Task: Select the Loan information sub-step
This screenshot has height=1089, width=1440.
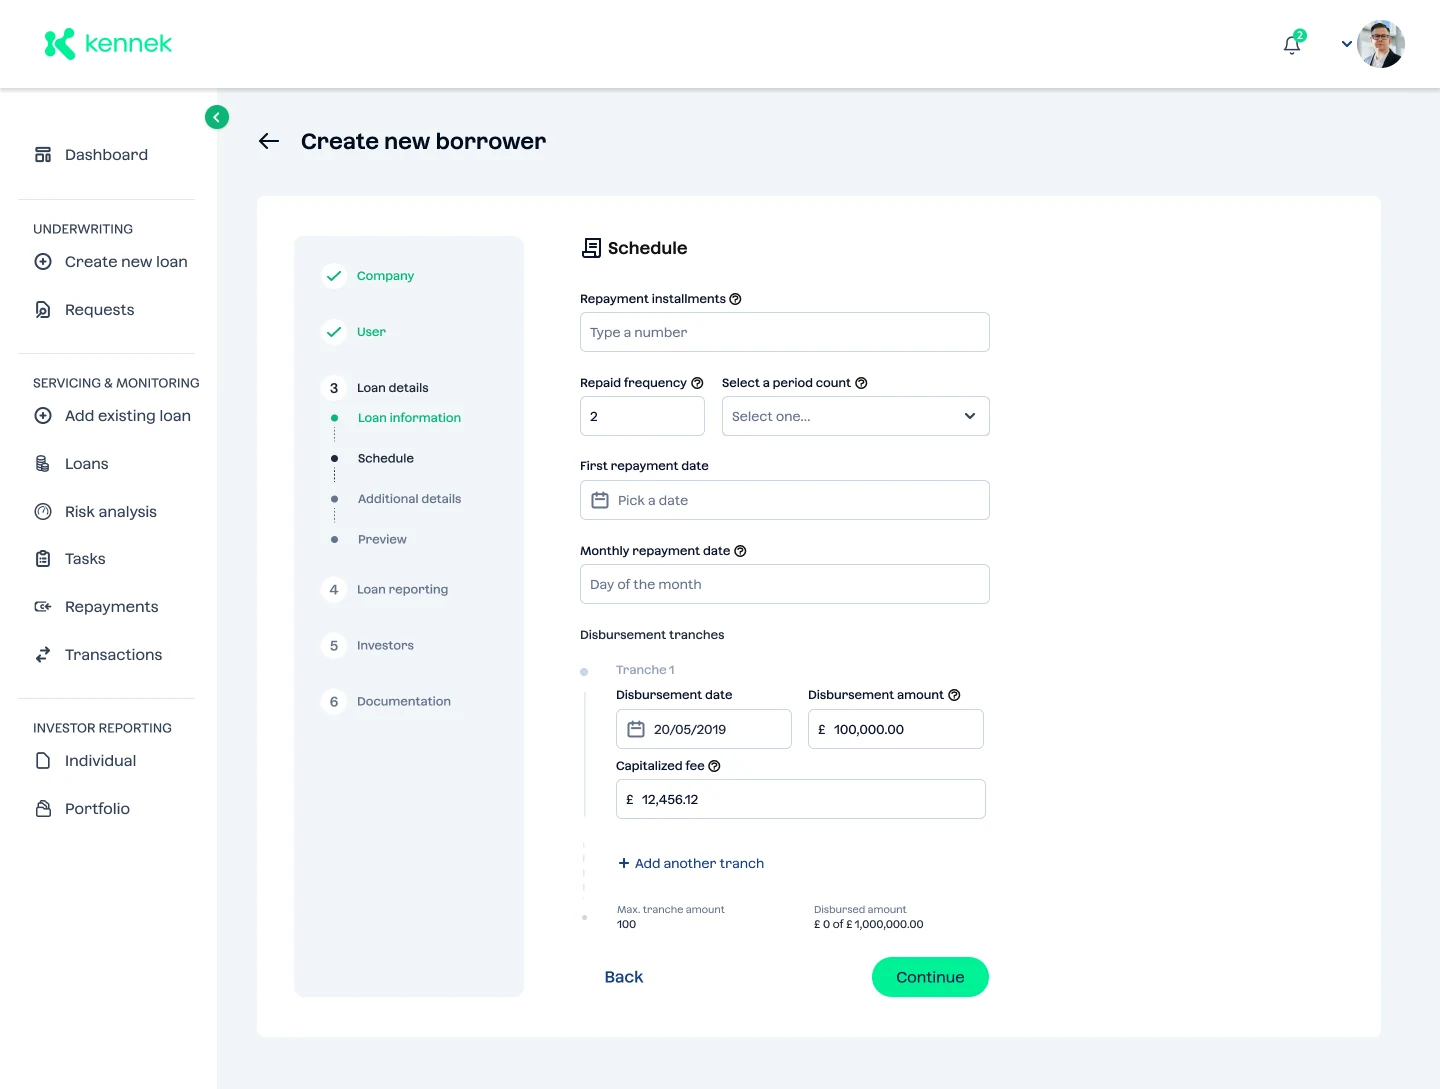Action: click(409, 418)
